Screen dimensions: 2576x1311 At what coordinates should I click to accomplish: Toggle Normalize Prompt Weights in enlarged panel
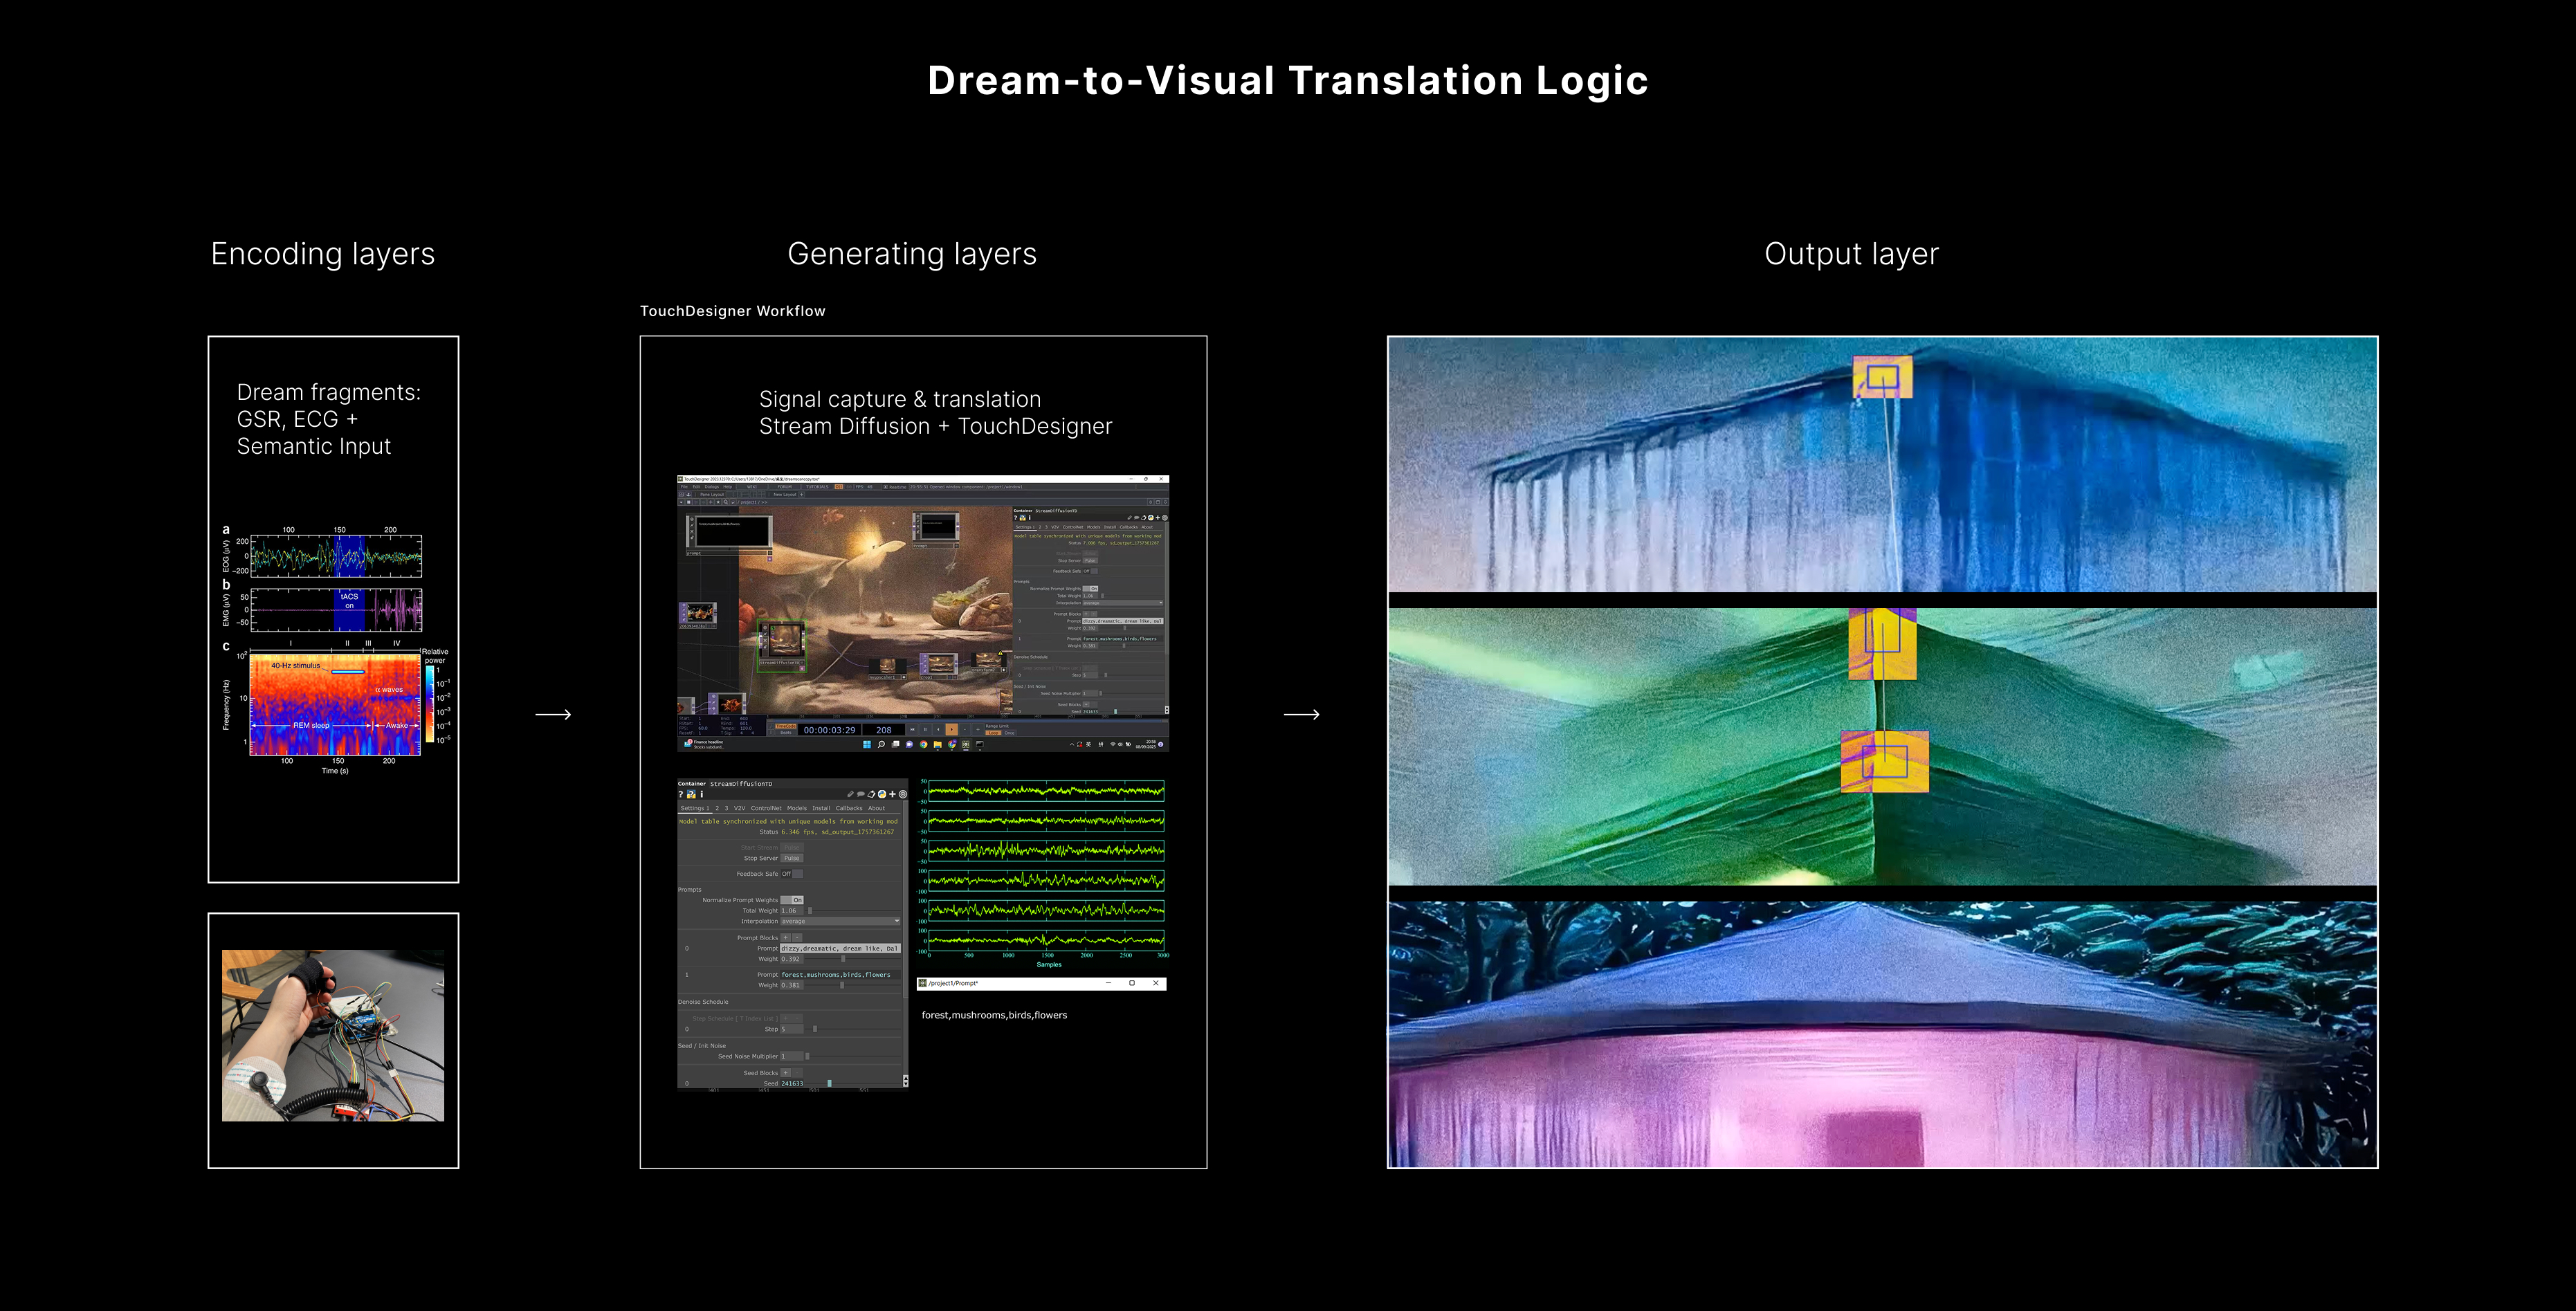click(x=793, y=900)
